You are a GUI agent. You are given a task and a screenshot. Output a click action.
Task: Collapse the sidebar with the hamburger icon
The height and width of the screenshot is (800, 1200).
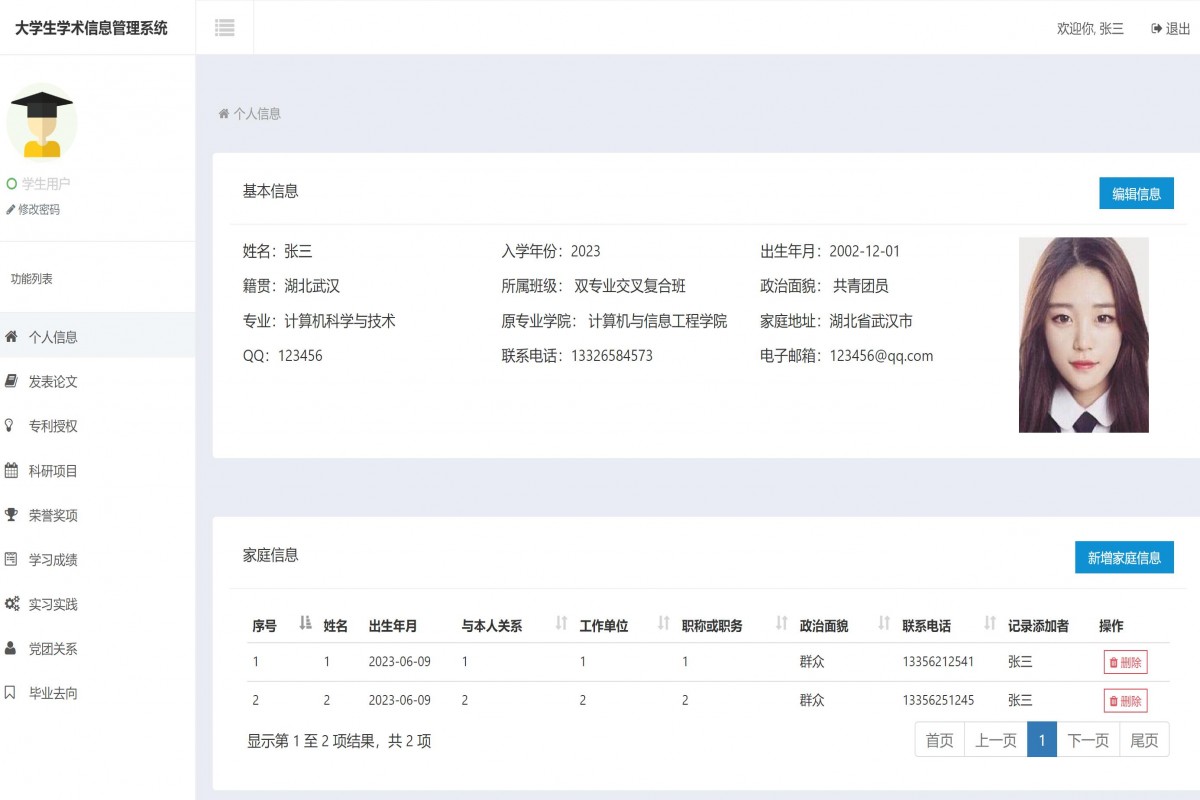(x=224, y=27)
